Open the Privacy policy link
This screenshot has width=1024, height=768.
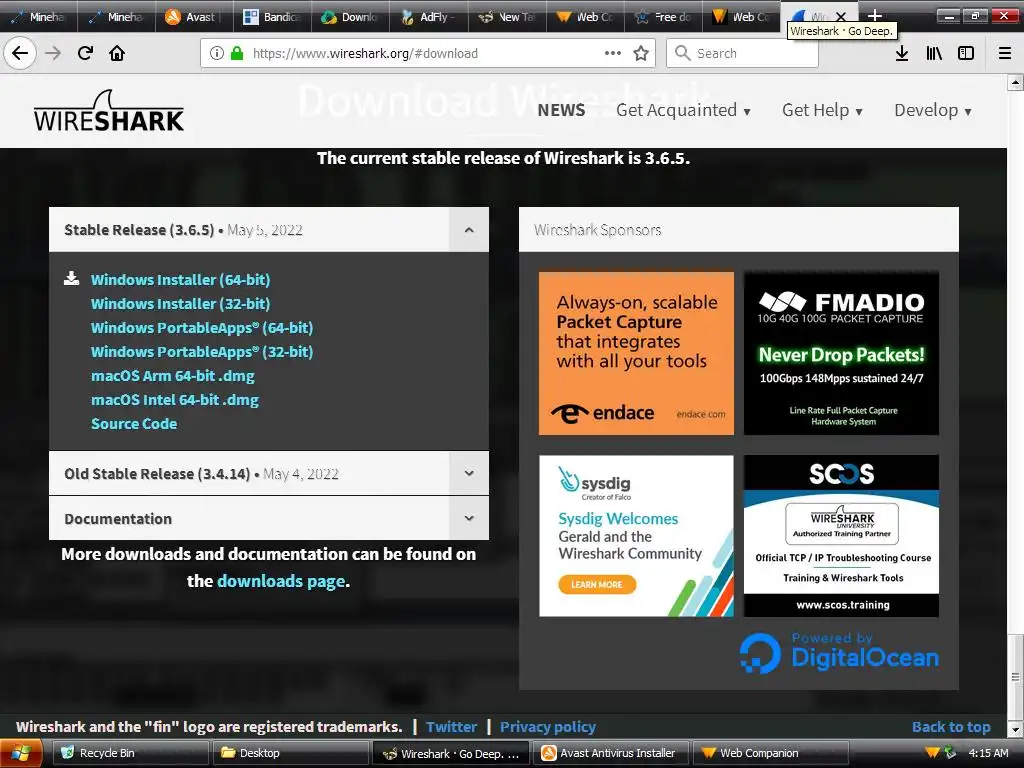coord(548,727)
